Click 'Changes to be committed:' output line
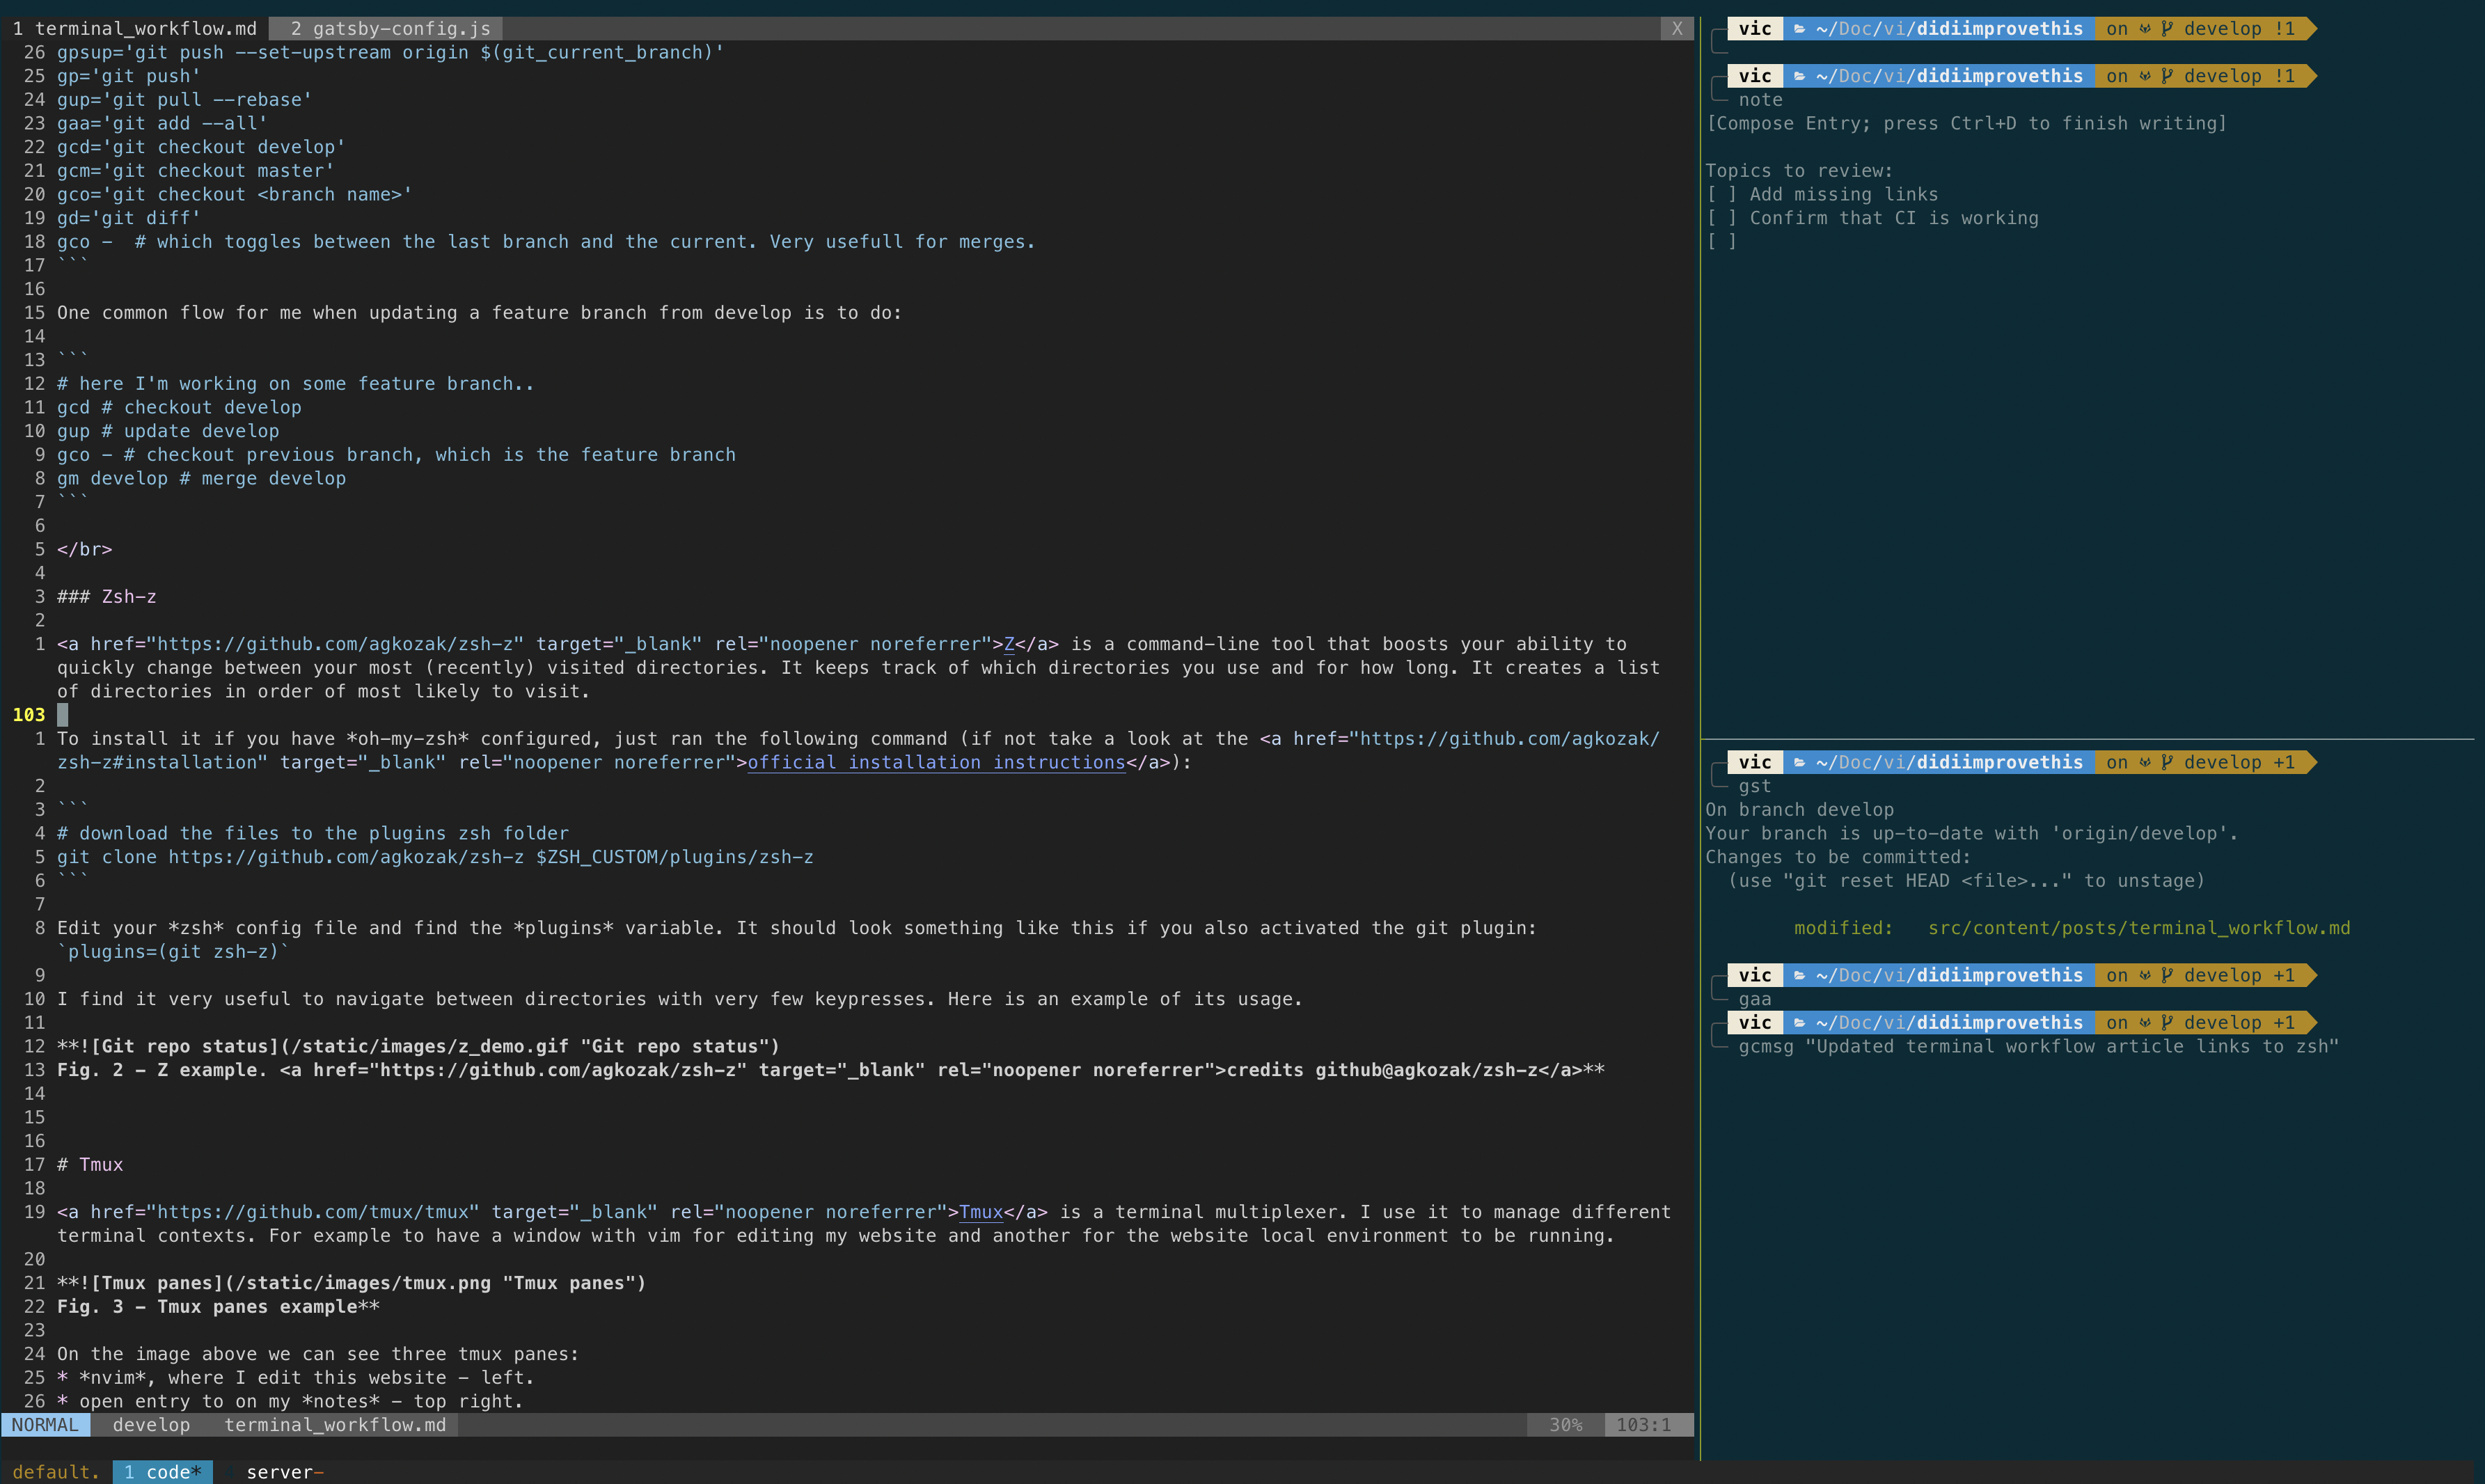Viewport: 2485px width, 1484px height. pos(1838,858)
